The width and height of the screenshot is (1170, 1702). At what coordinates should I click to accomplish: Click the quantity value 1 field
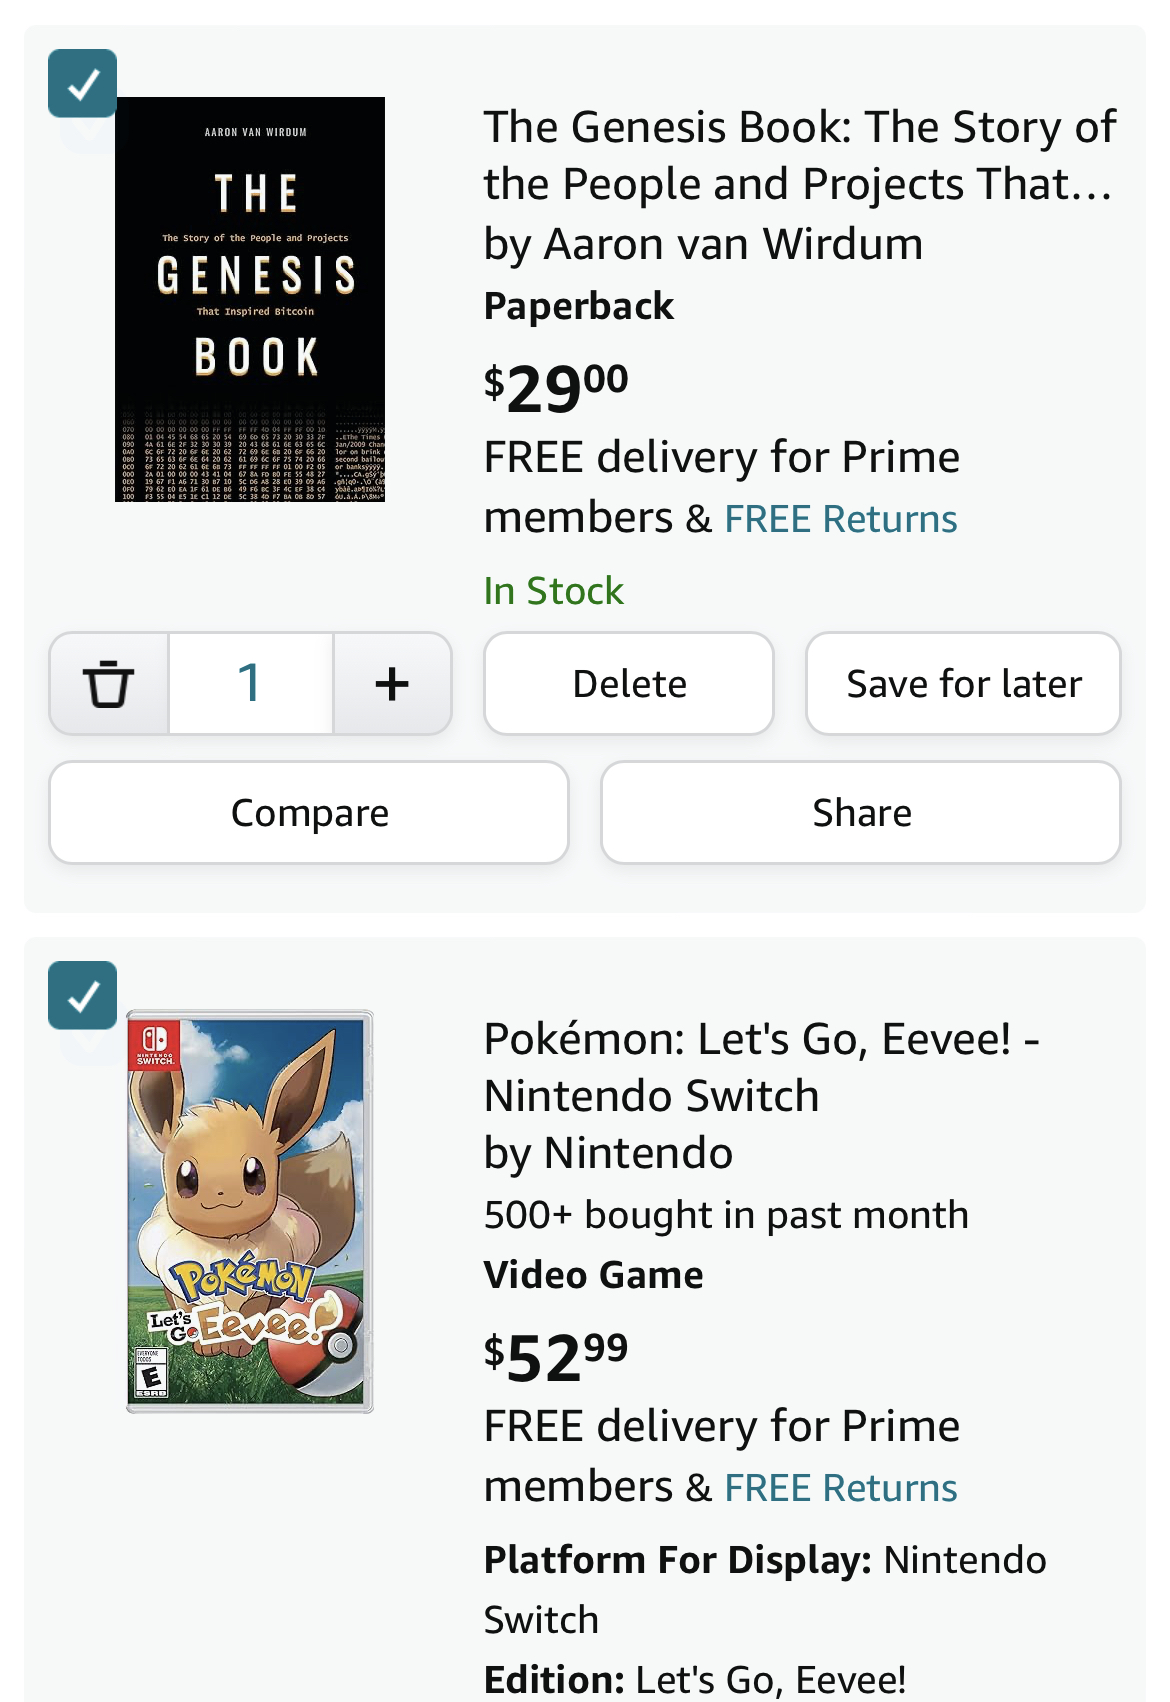coord(250,684)
